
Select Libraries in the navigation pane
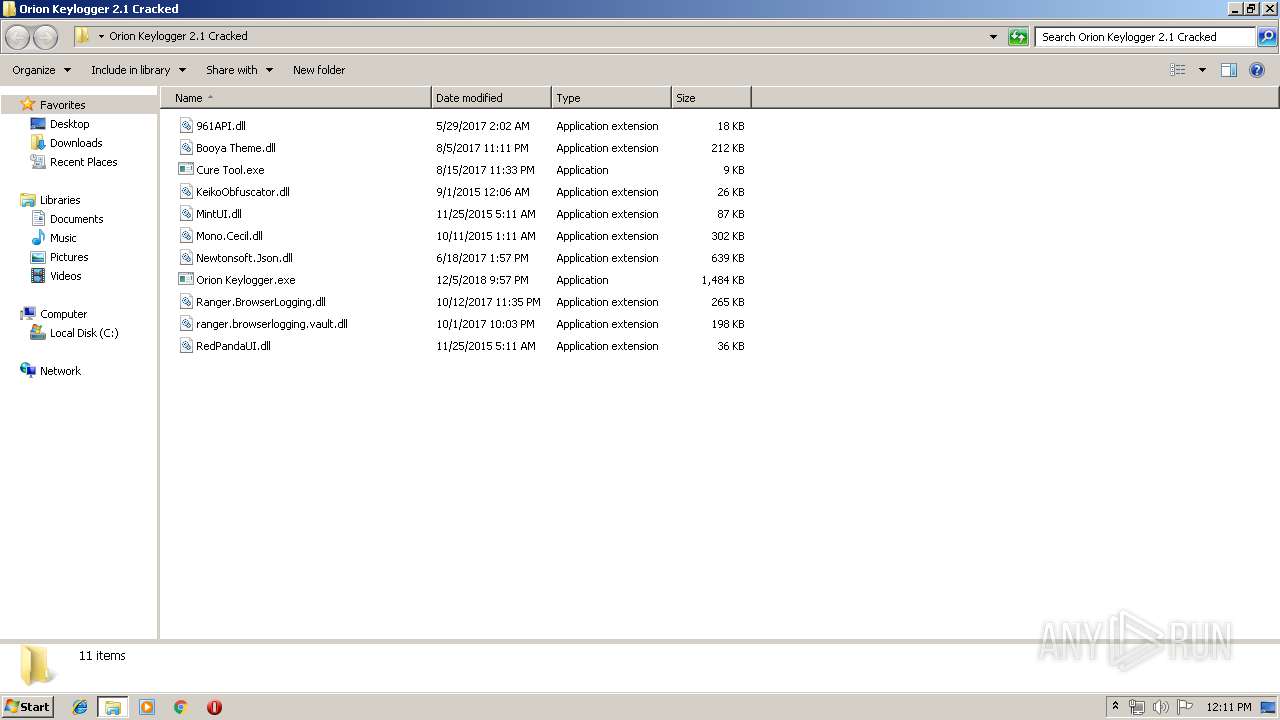click(60, 200)
